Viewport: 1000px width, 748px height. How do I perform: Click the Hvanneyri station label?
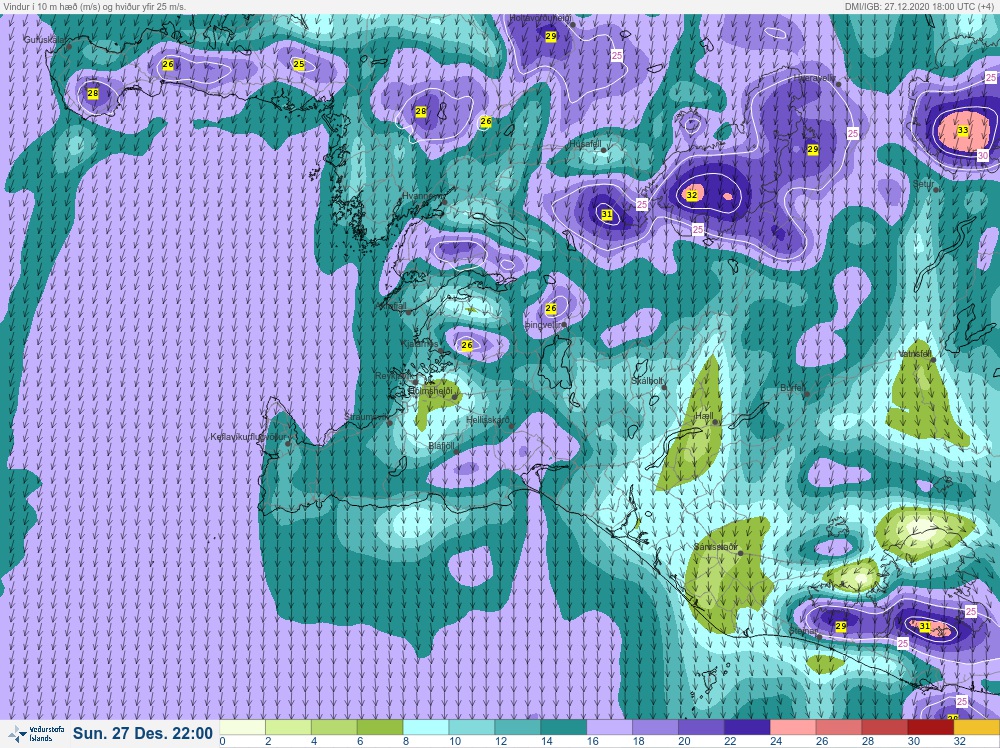point(422,196)
